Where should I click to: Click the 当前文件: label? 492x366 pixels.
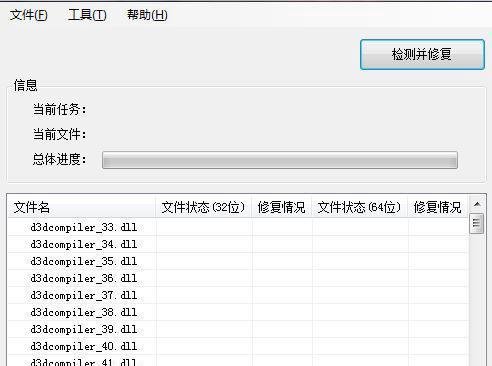(x=60, y=134)
